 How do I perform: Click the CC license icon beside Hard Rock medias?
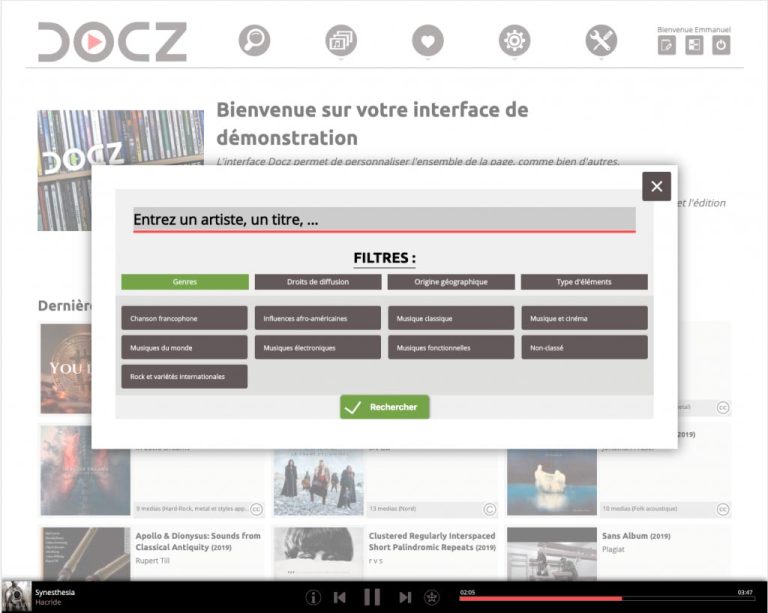coord(256,509)
